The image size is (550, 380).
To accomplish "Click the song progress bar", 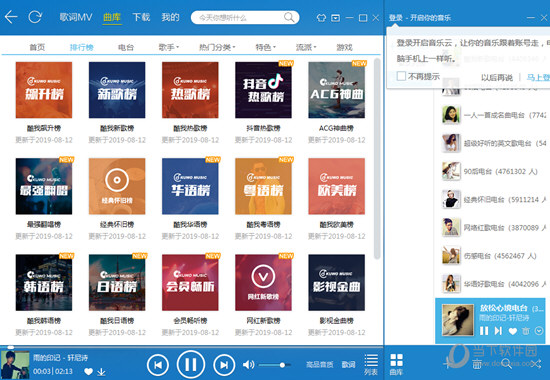I will point(192,347).
